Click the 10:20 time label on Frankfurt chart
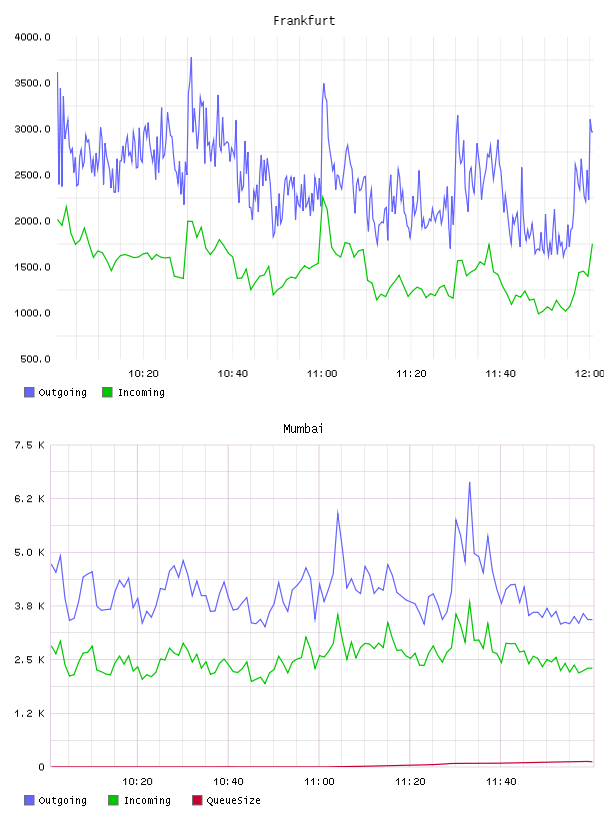 [x=143, y=374]
